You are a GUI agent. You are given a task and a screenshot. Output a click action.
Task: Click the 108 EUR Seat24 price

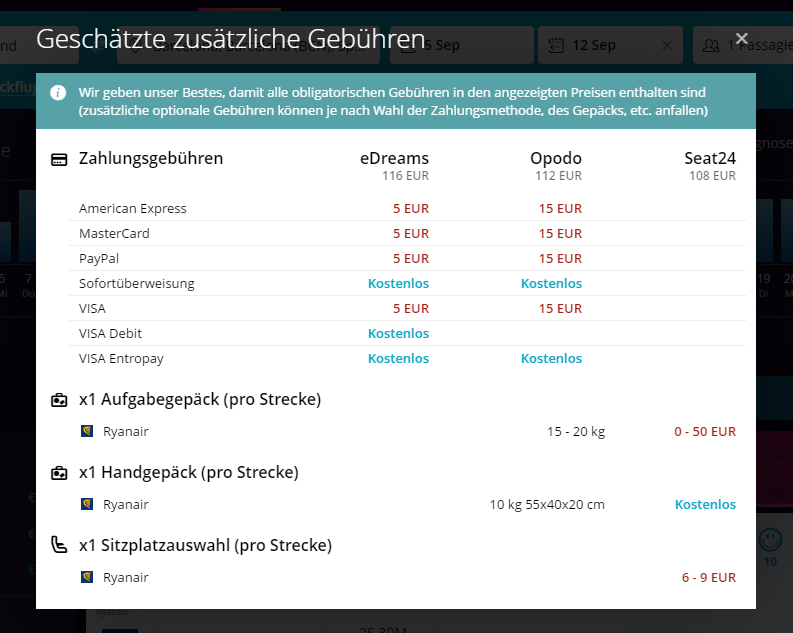[x=712, y=176]
